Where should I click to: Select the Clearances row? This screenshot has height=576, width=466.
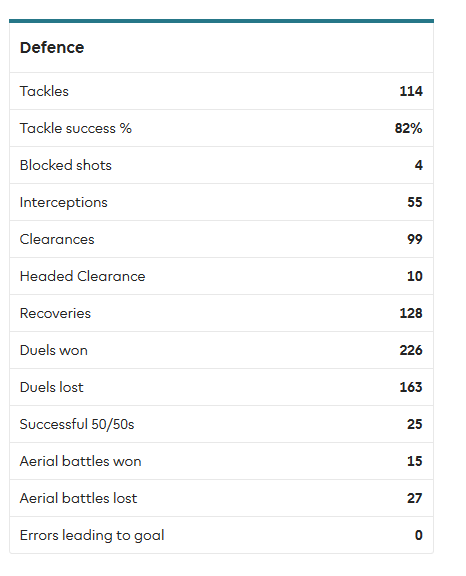[x=221, y=239]
